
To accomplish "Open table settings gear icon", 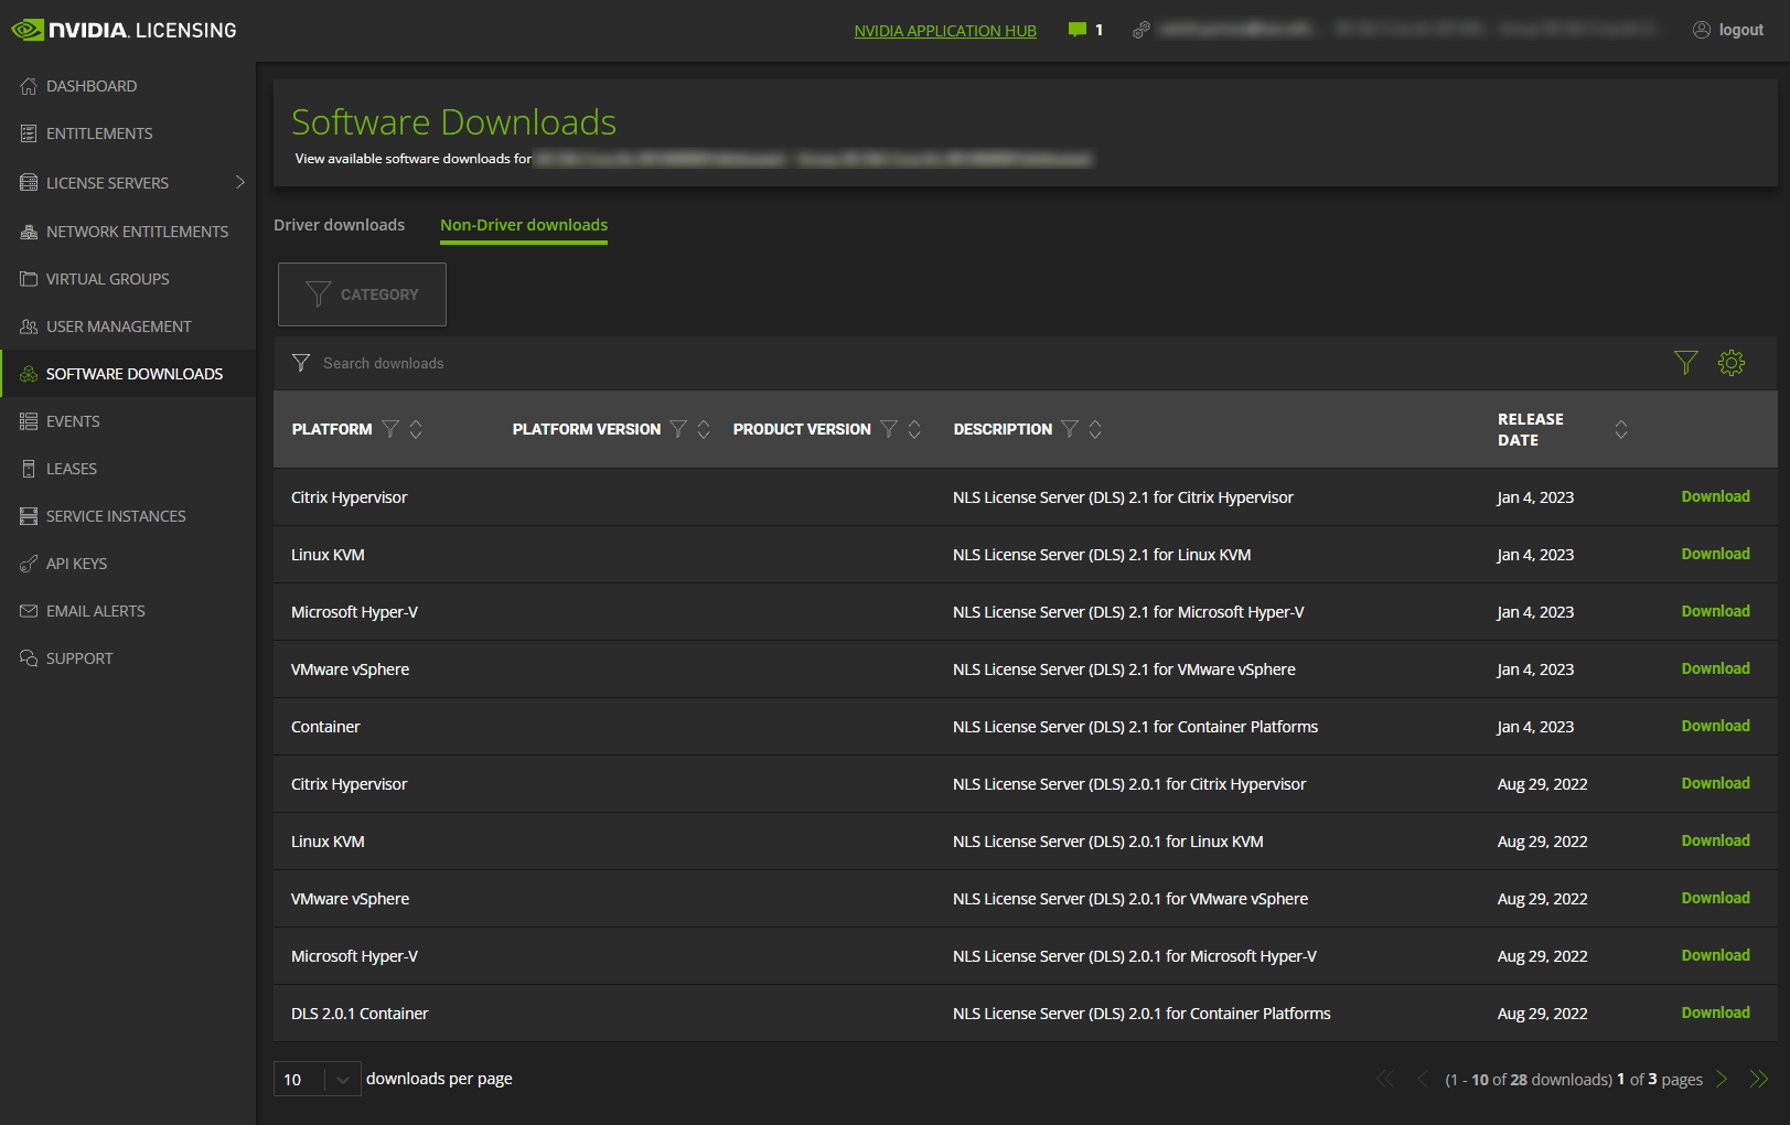I will (1732, 363).
